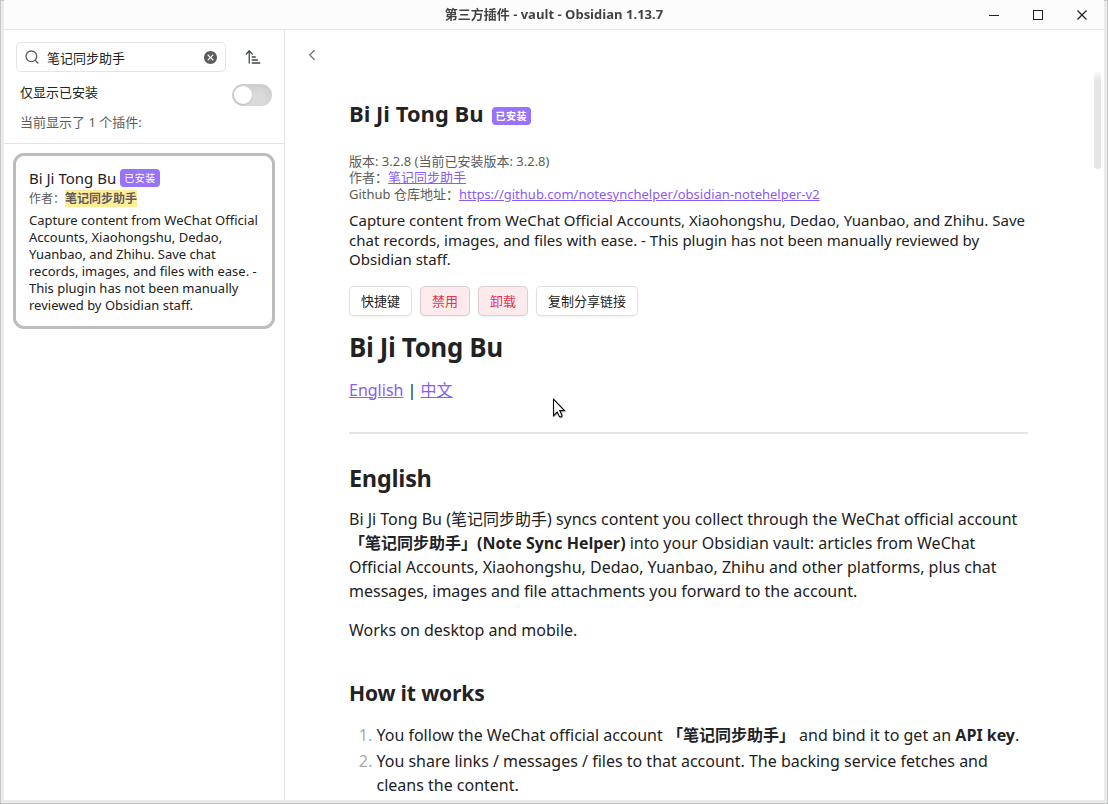Screen dimensions: 1108x804
Task: Copy share link via 复制分享链接
Action: click(x=587, y=302)
